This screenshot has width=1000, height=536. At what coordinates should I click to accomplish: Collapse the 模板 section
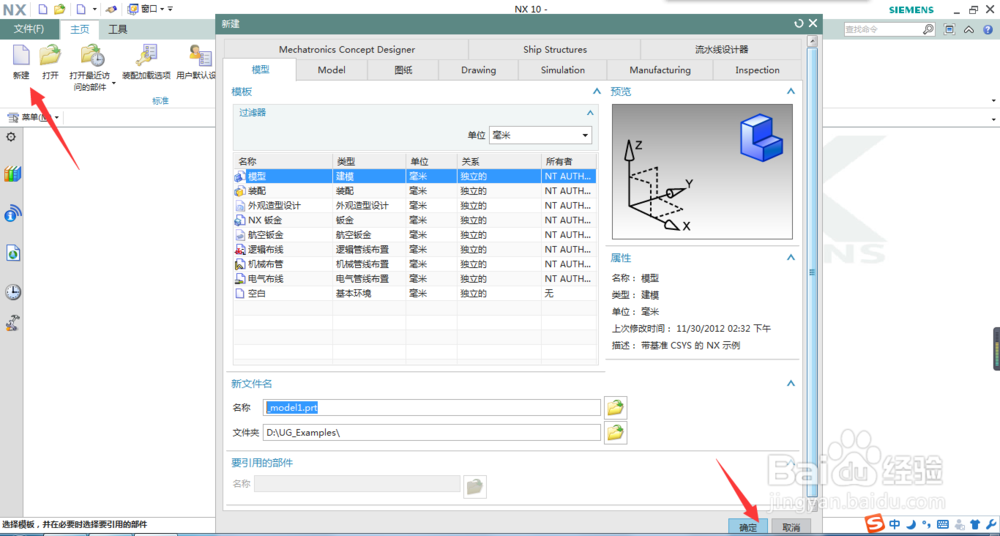pyautogui.click(x=596, y=92)
